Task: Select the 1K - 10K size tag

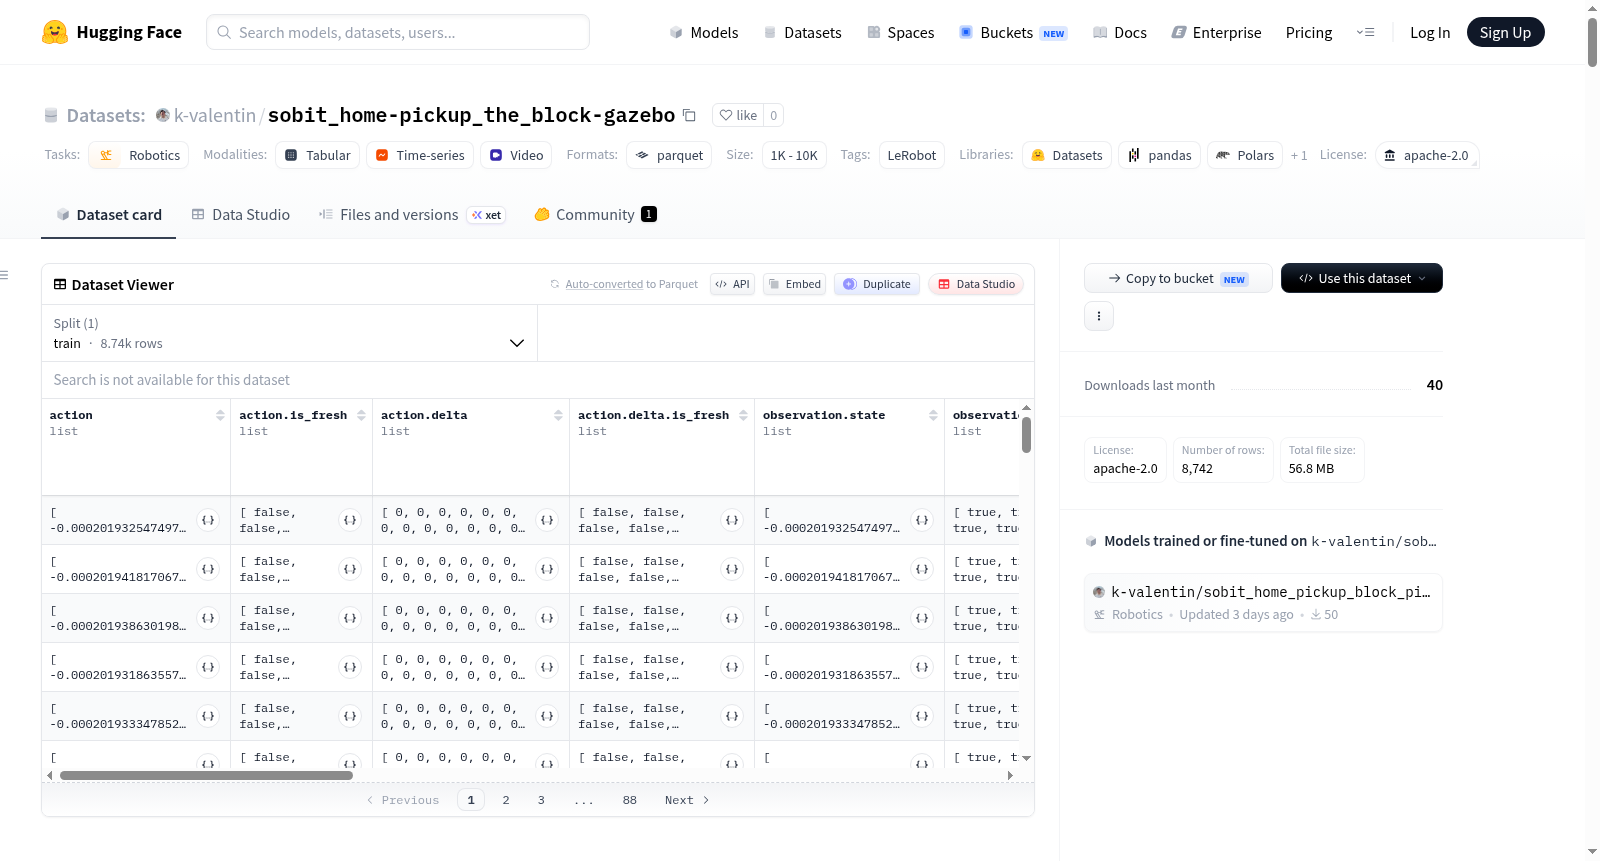Action: coord(794,155)
